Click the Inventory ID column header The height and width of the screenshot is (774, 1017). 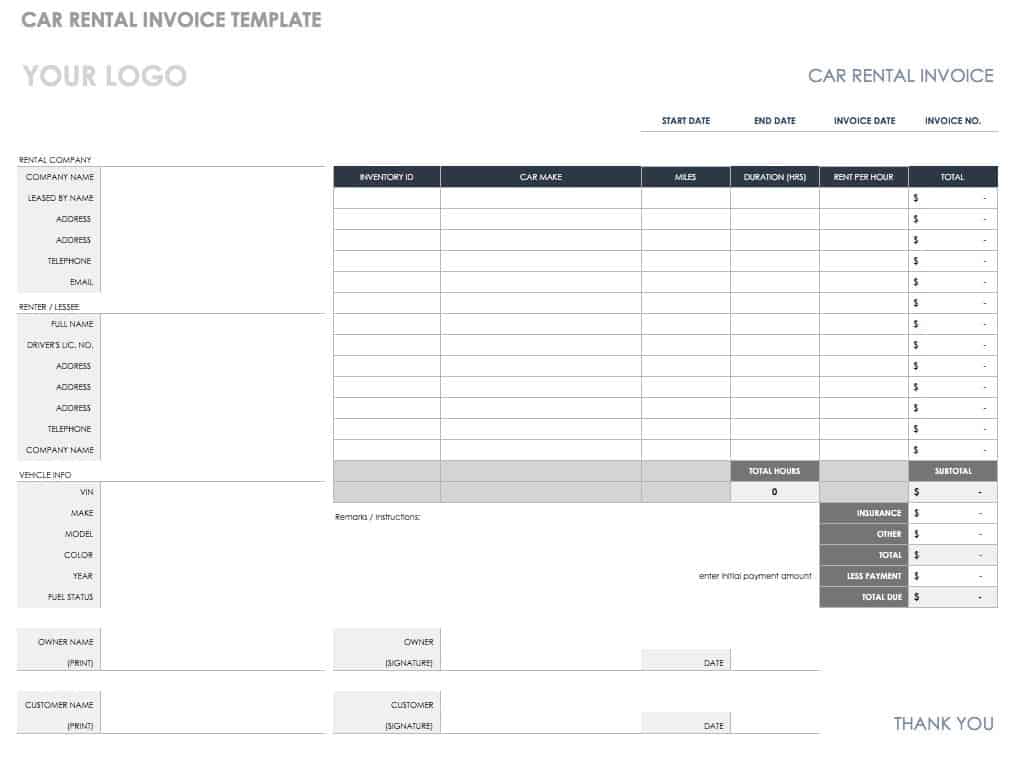coord(386,177)
